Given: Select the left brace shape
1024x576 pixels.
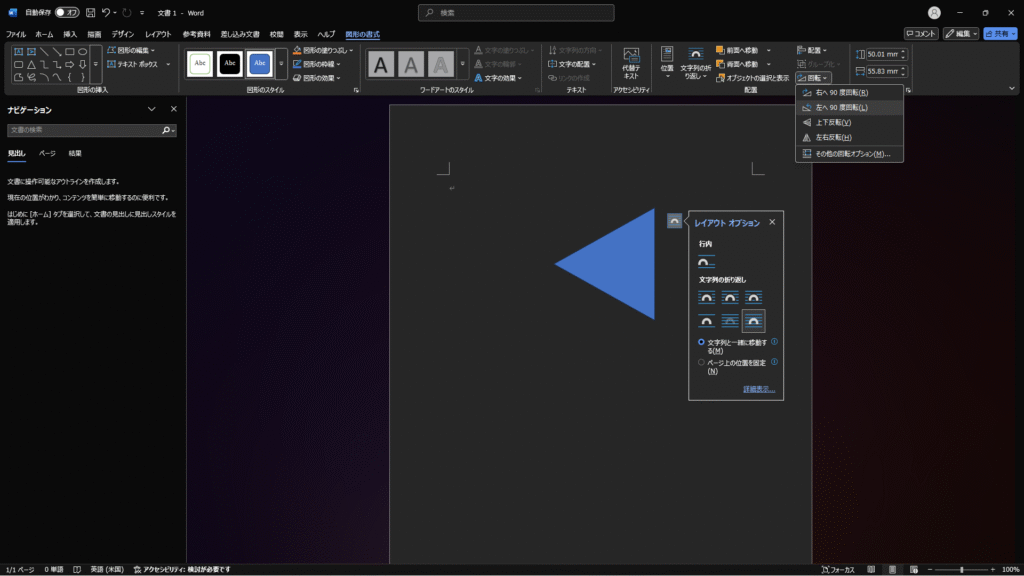Looking at the screenshot, I should (x=70, y=78).
